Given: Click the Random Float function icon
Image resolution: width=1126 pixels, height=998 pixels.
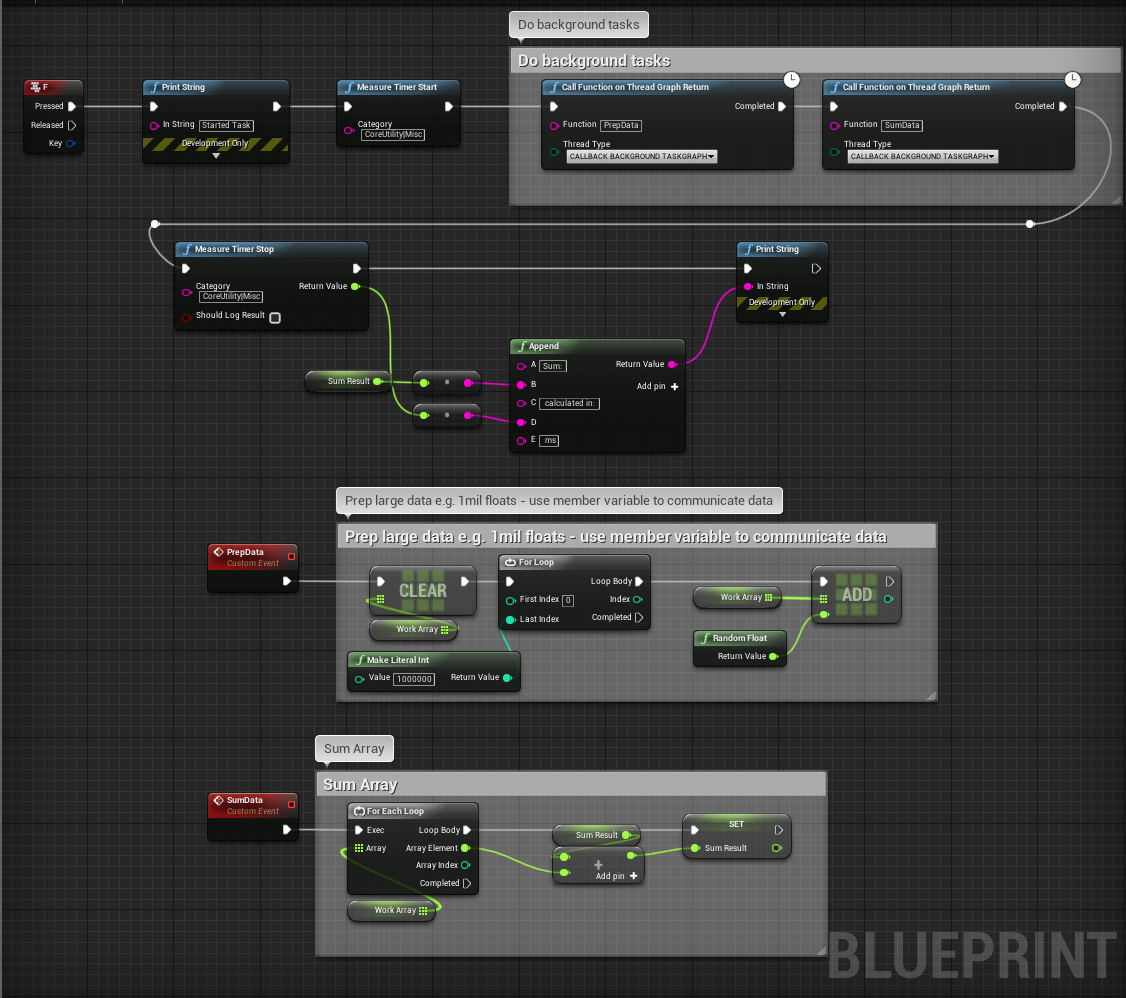Looking at the screenshot, I should (x=706, y=637).
